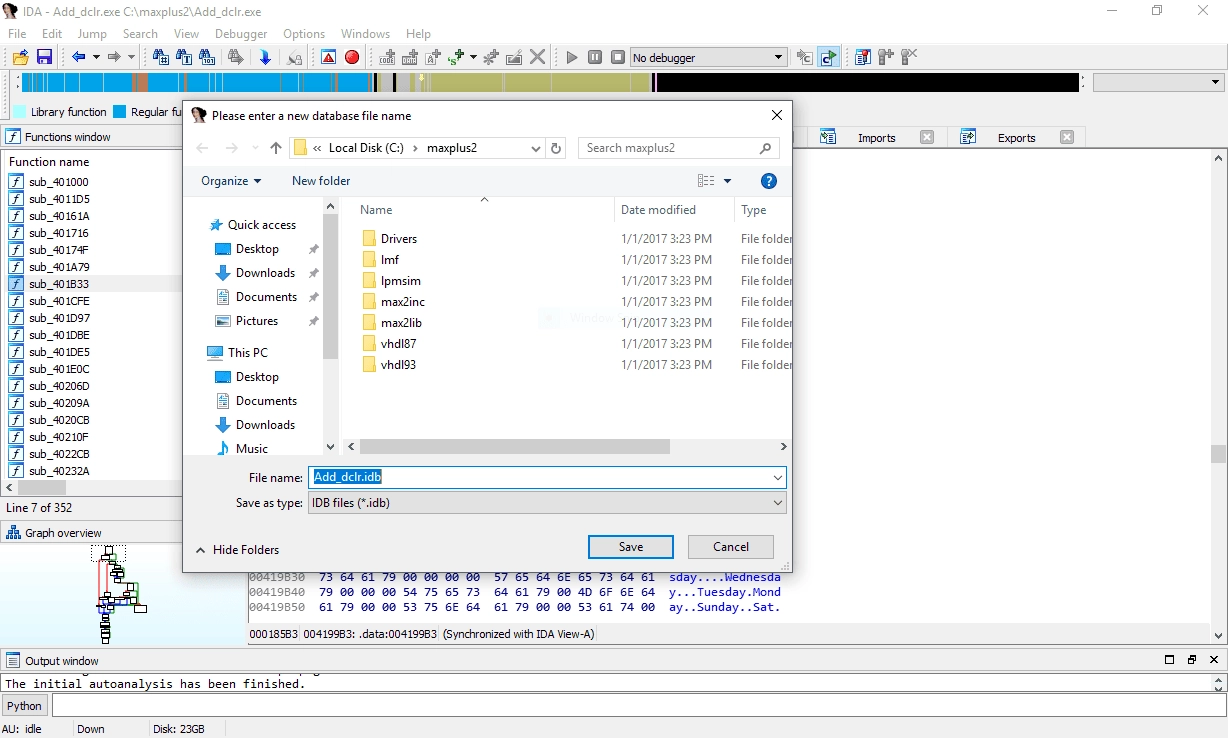The width and height of the screenshot is (1228, 738).
Task: Click the Cancel button
Action: tap(731, 547)
